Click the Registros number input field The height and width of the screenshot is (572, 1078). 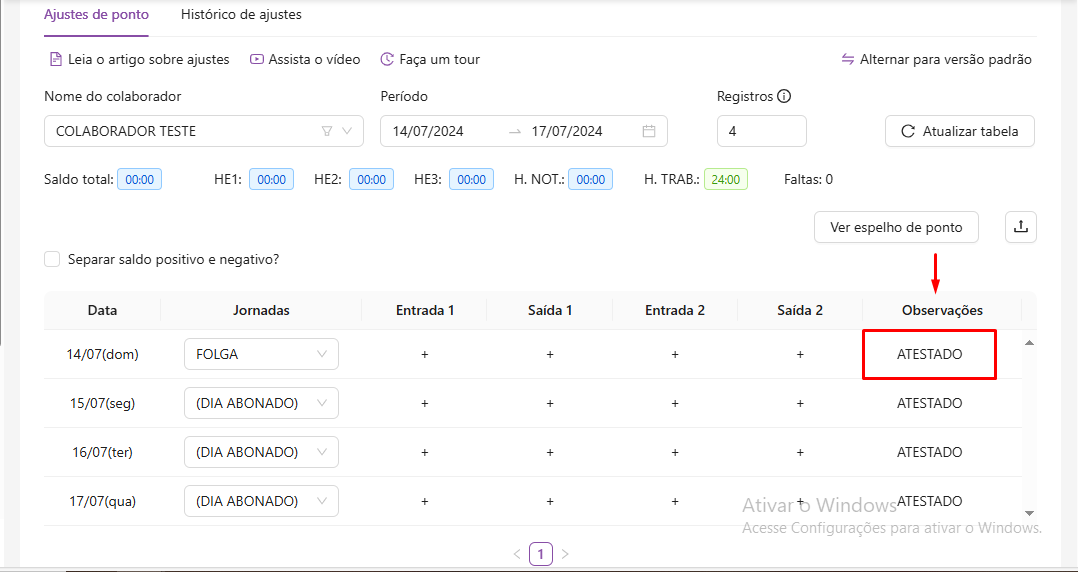(x=761, y=131)
